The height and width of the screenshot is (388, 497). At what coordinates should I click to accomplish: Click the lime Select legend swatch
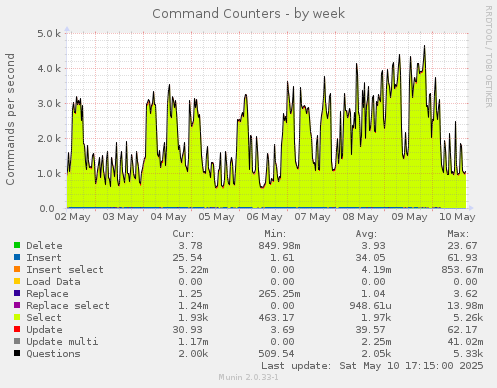17,317
